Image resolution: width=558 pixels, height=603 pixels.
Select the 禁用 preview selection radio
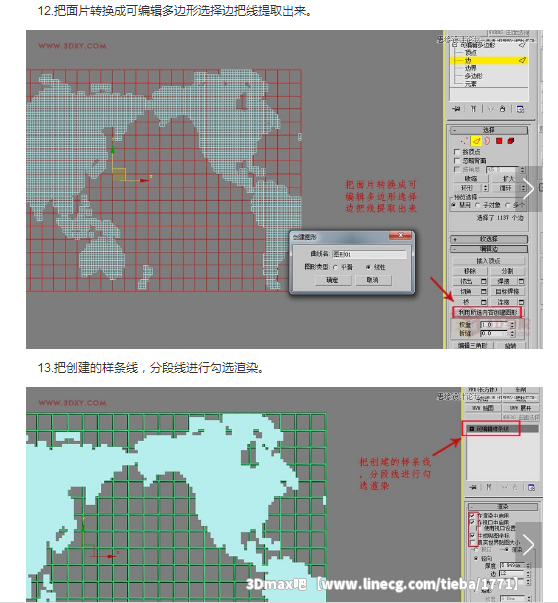454,205
